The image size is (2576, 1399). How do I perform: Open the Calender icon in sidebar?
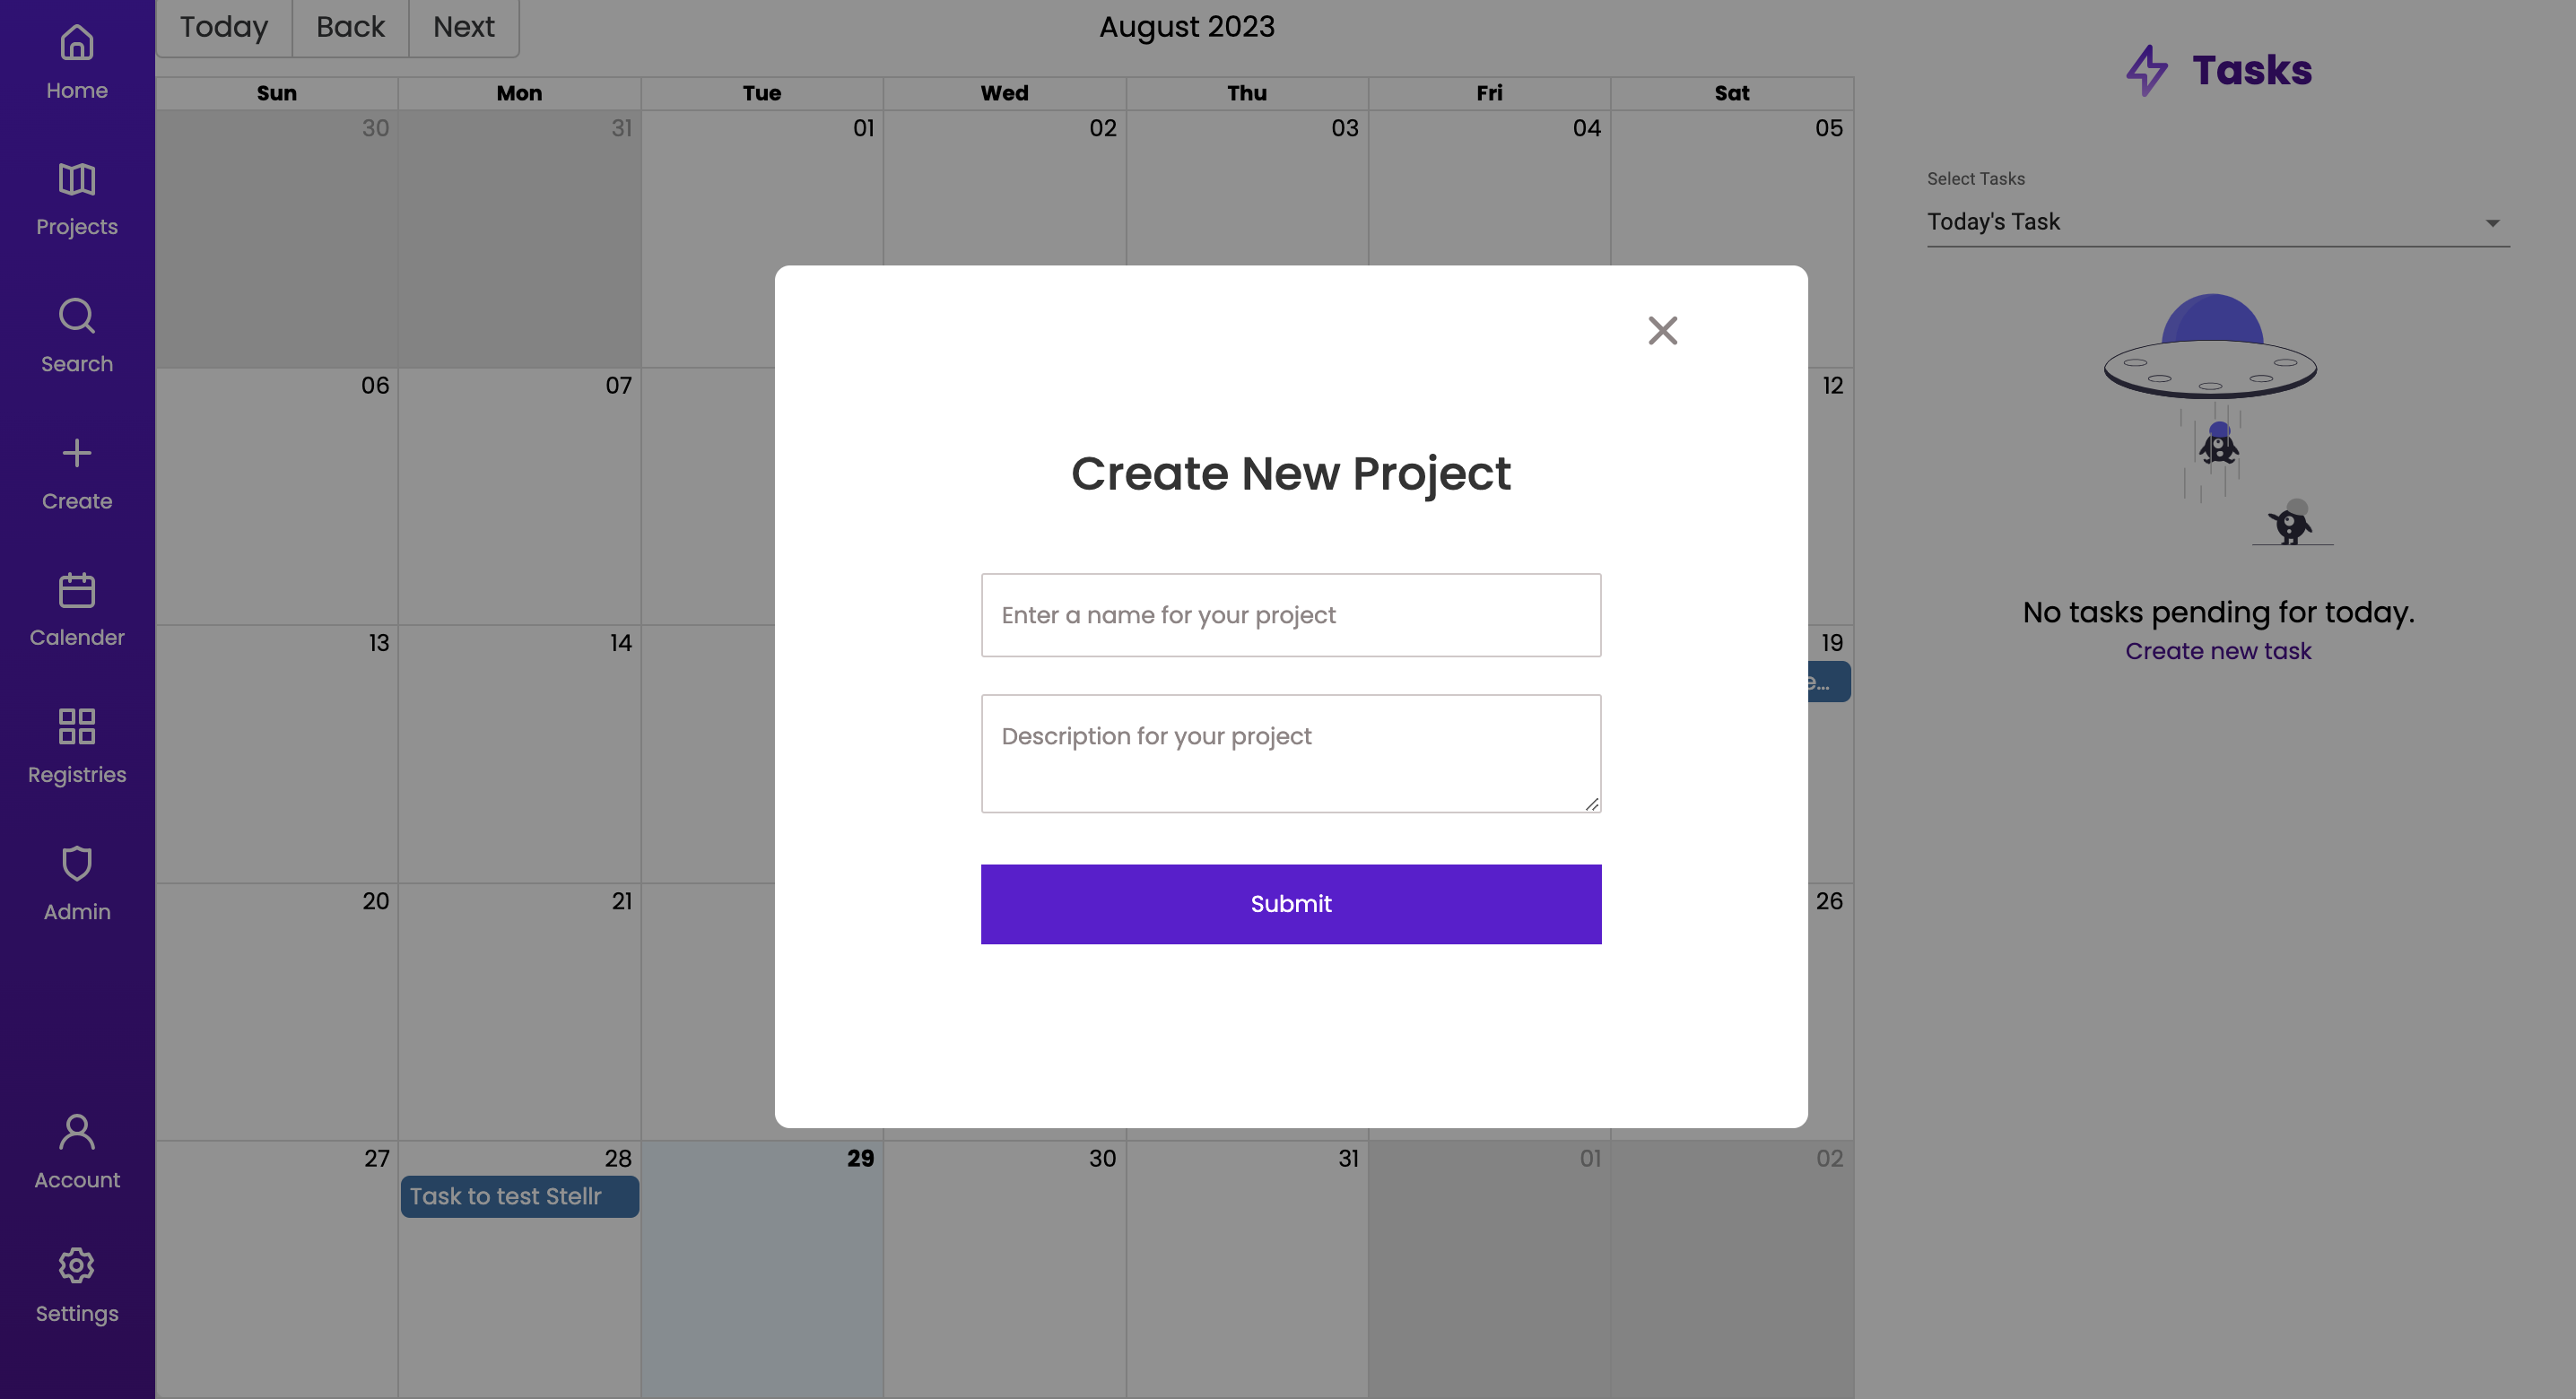point(77,590)
